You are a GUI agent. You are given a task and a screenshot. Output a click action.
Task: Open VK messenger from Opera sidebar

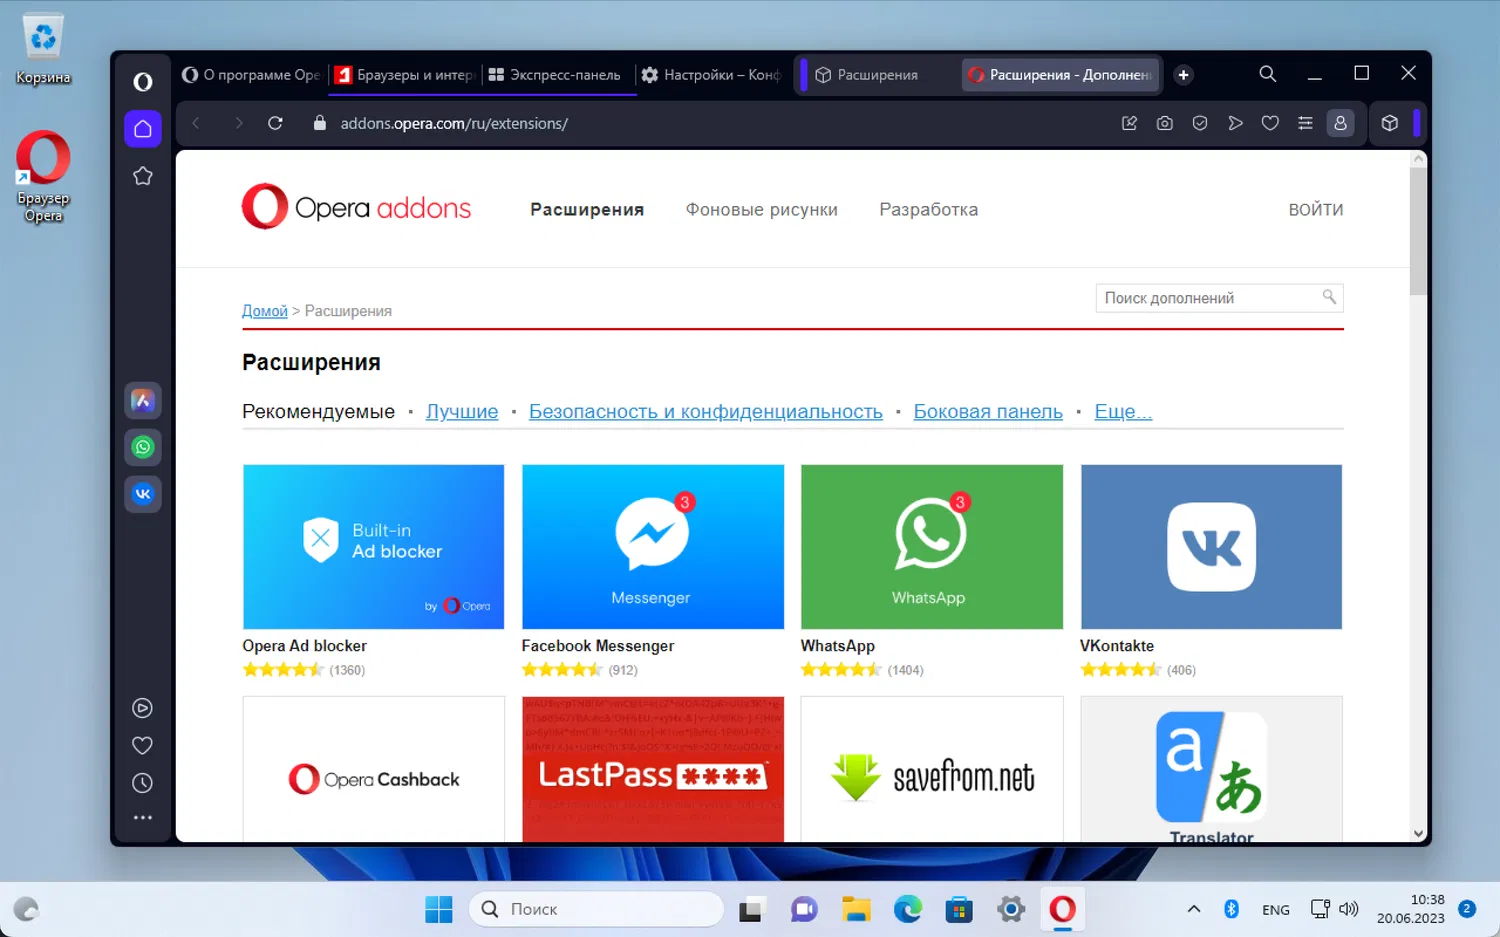click(x=143, y=493)
